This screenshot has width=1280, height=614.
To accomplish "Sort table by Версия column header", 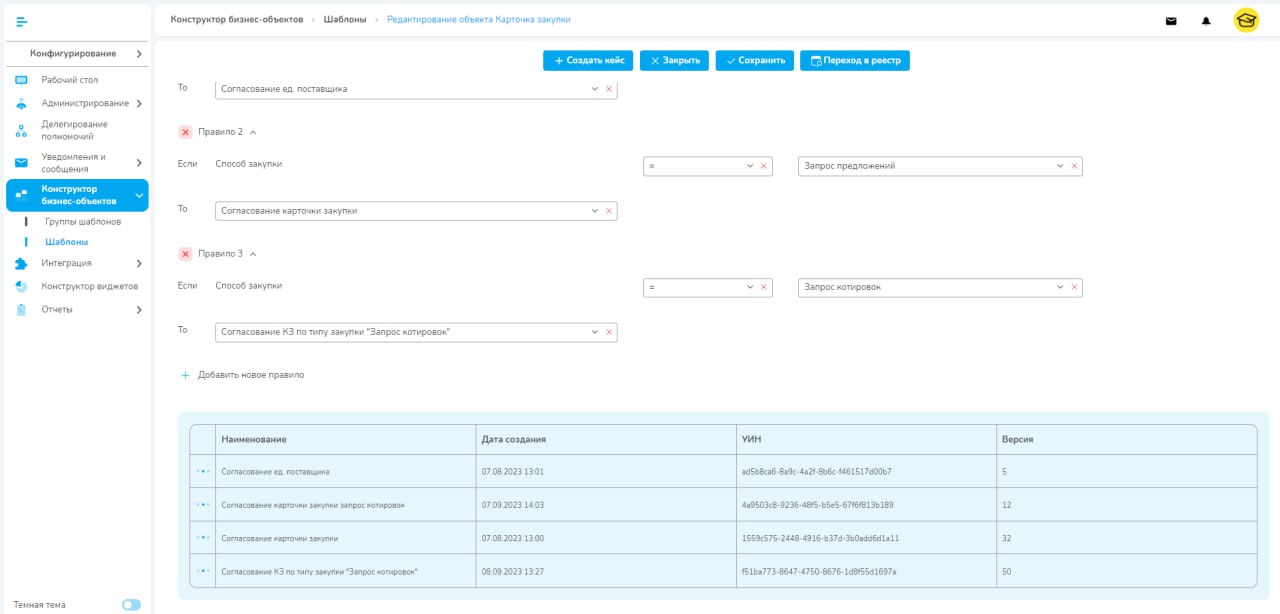I will pos(1127,439).
